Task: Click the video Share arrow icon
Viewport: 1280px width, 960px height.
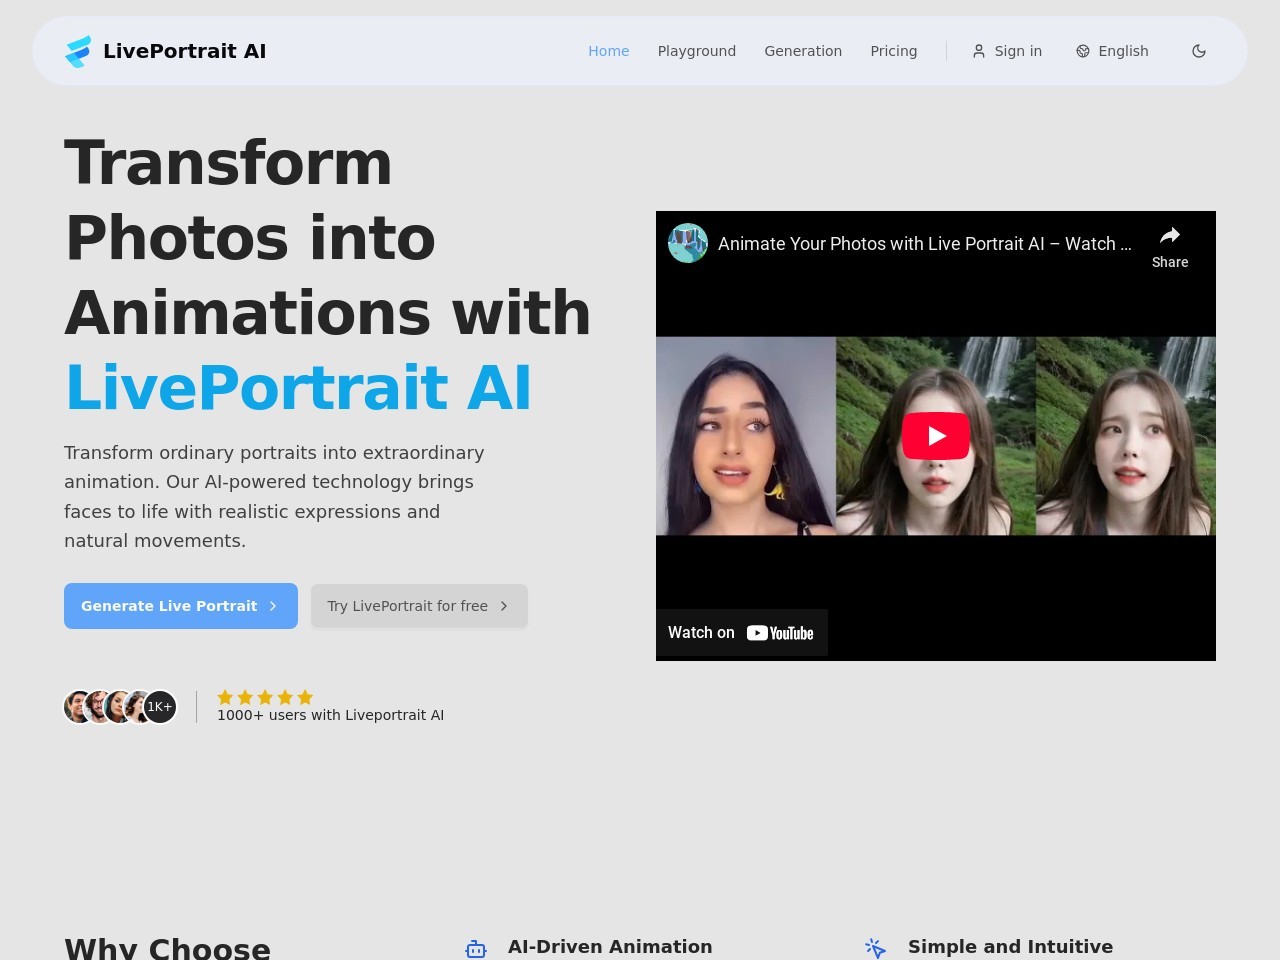Action: (1170, 236)
